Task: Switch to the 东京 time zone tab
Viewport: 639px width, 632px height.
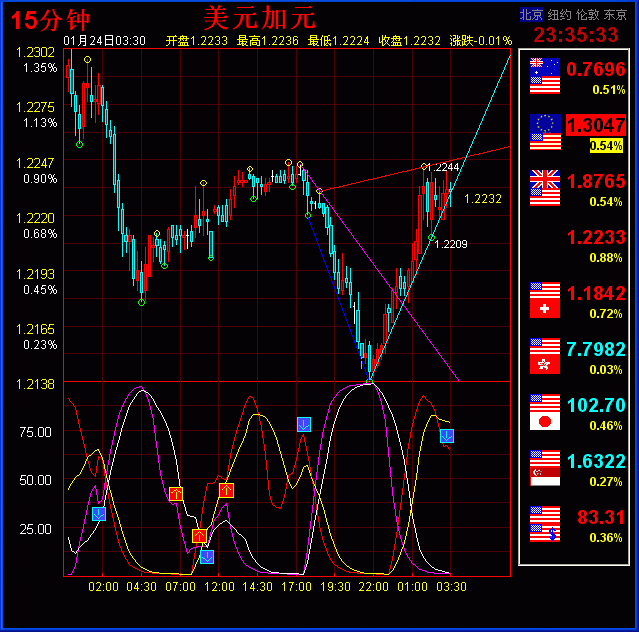Action: tap(615, 15)
